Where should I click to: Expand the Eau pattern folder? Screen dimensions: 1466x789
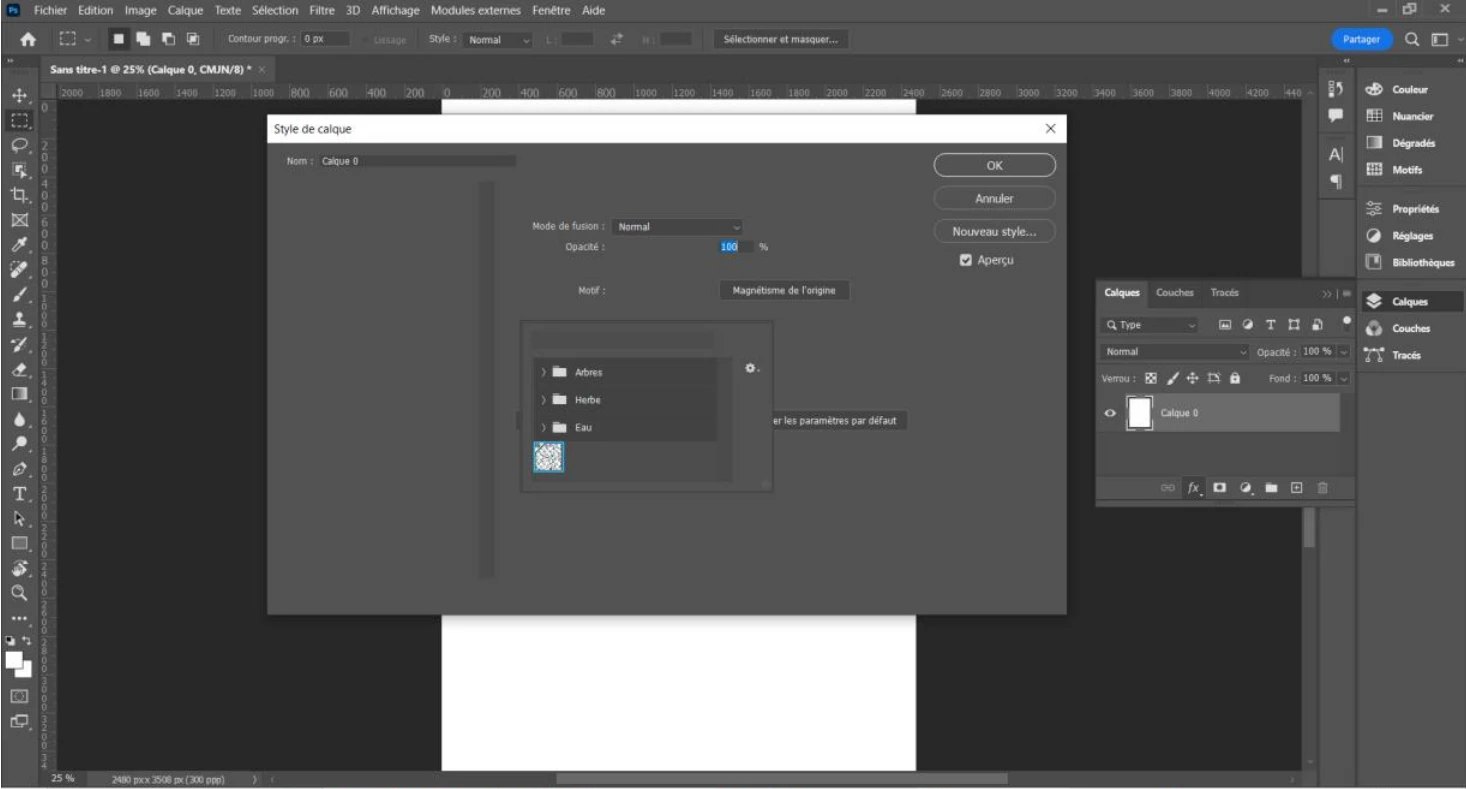pos(544,428)
